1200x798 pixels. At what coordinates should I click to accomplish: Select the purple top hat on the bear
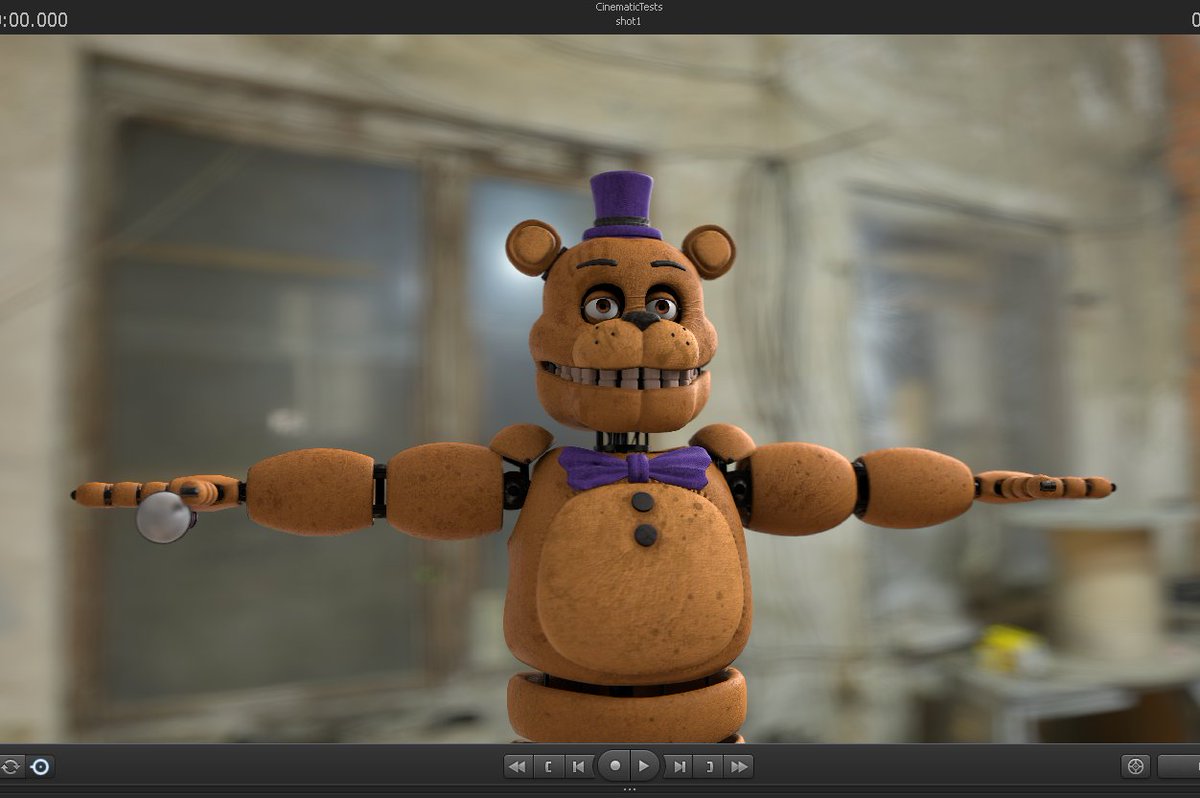[622, 206]
